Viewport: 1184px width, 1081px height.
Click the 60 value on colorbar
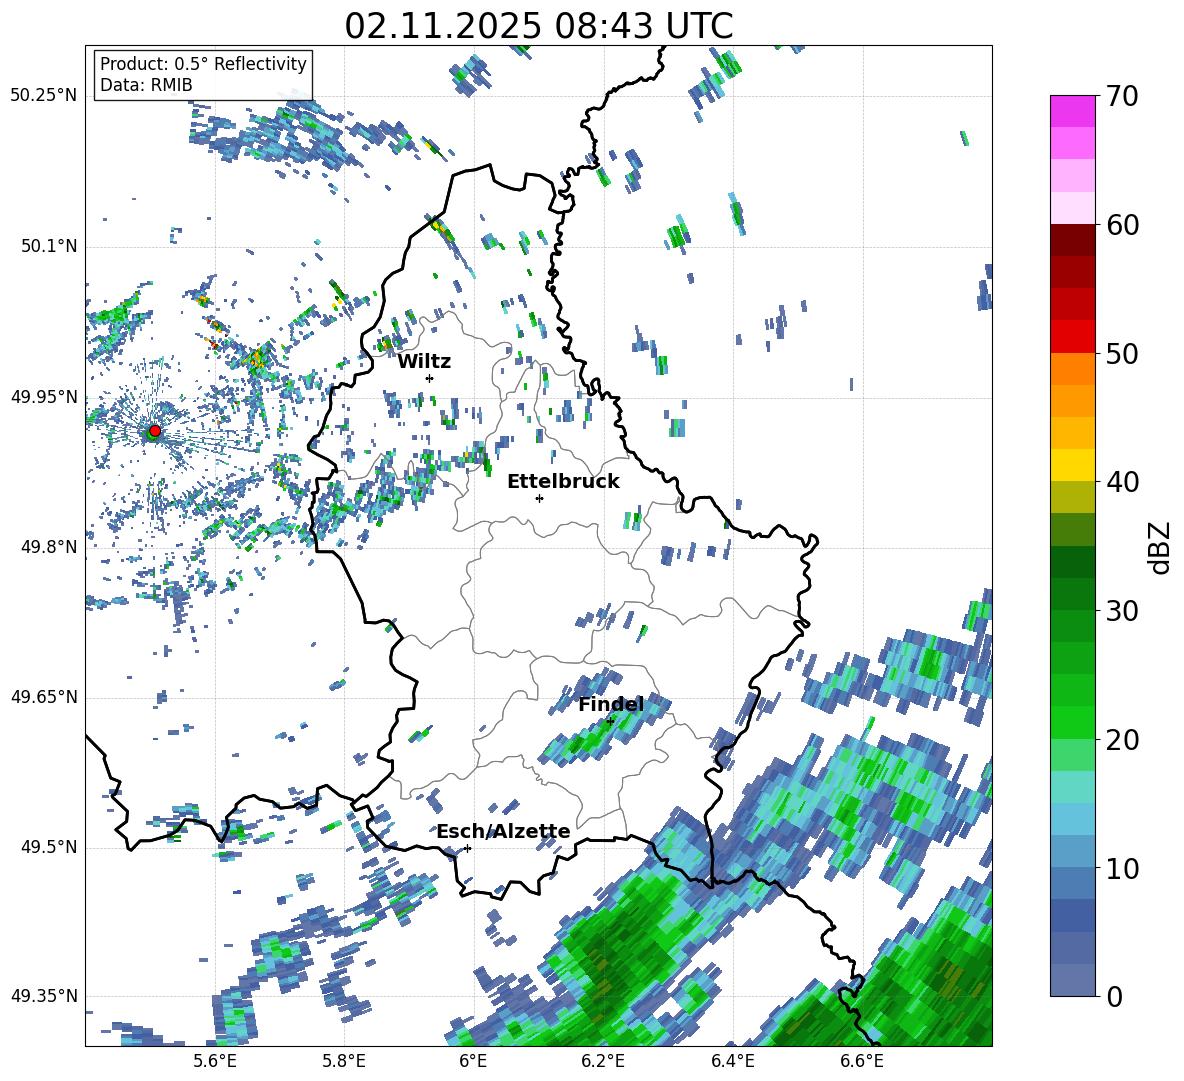(x=1122, y=225)
